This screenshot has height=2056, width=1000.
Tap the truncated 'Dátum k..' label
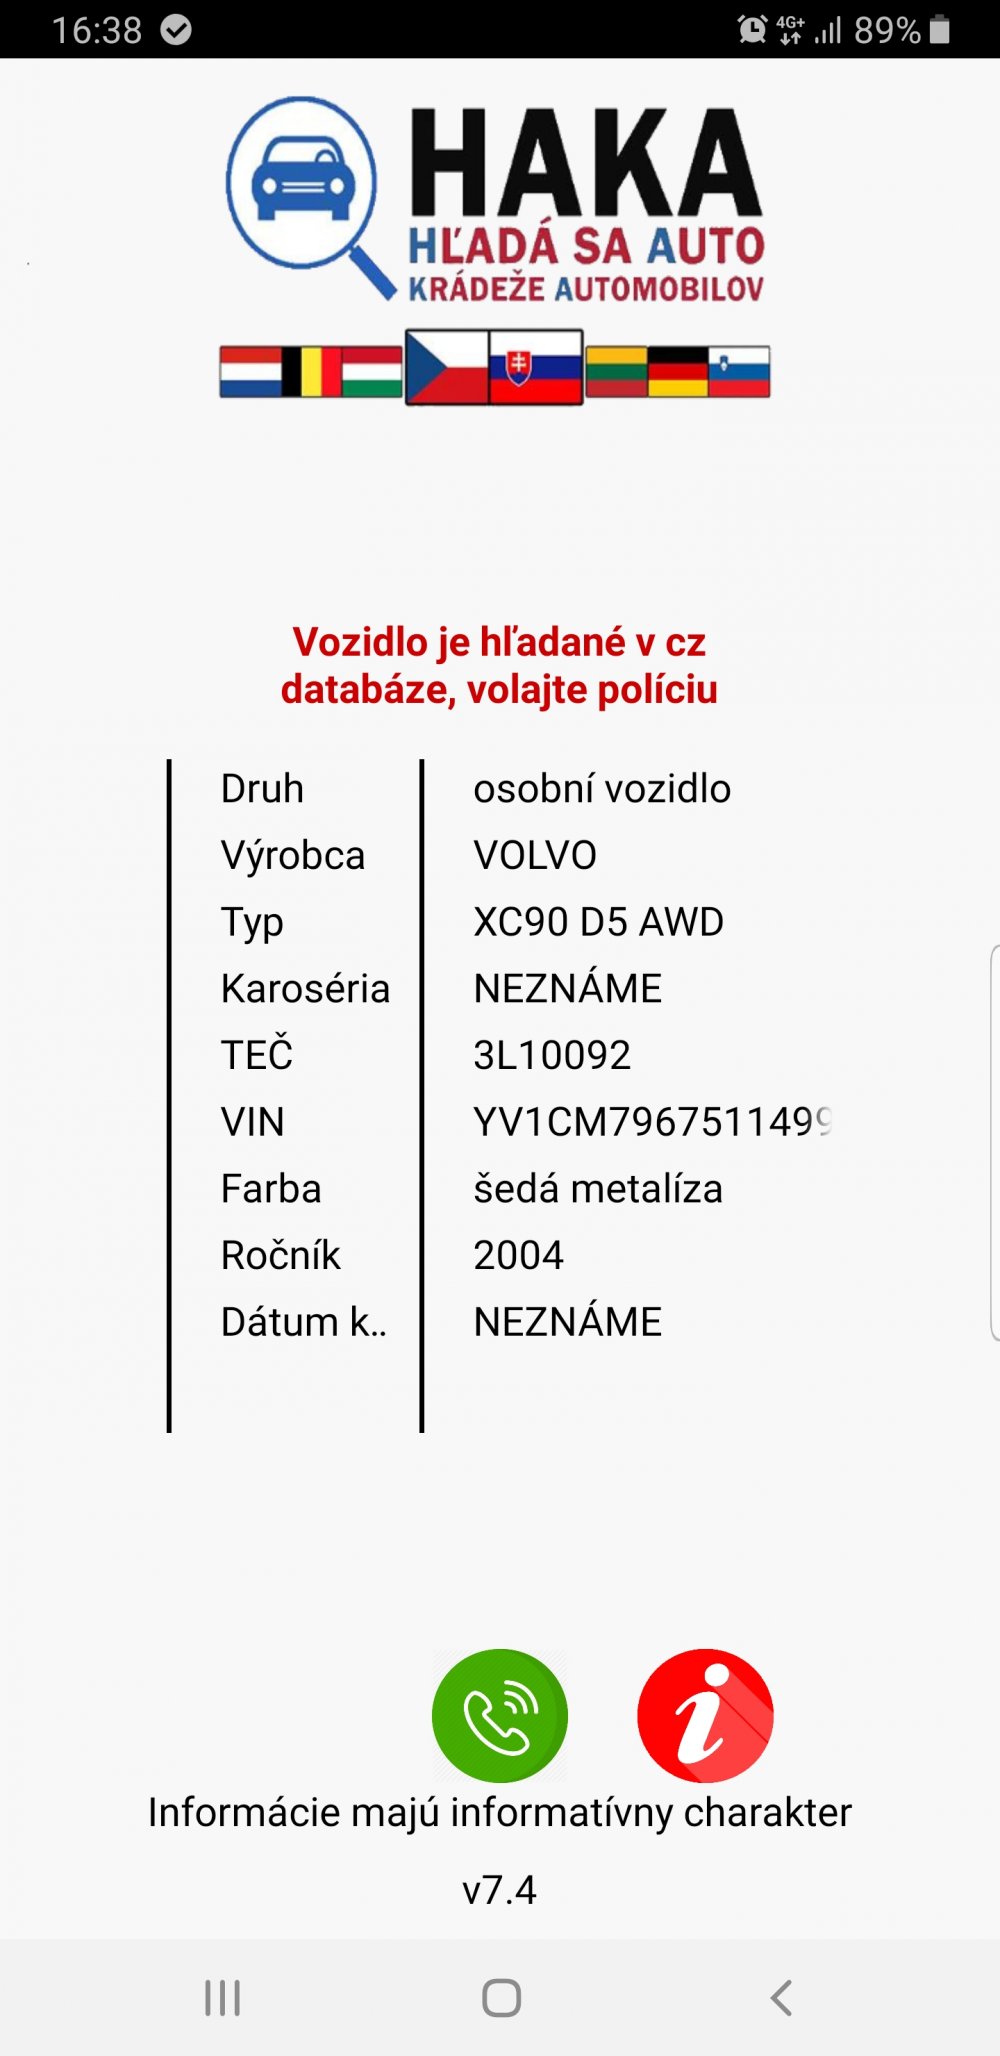tap(304, 1322)
